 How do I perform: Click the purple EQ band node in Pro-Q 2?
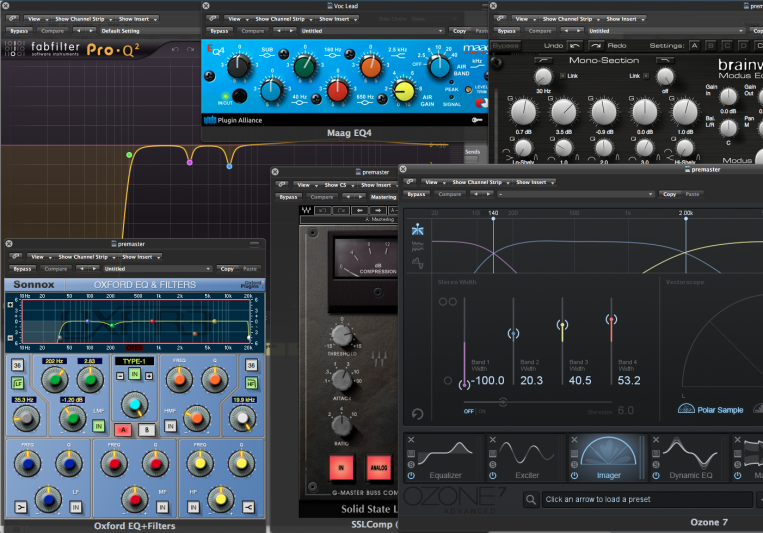(189, 163)
